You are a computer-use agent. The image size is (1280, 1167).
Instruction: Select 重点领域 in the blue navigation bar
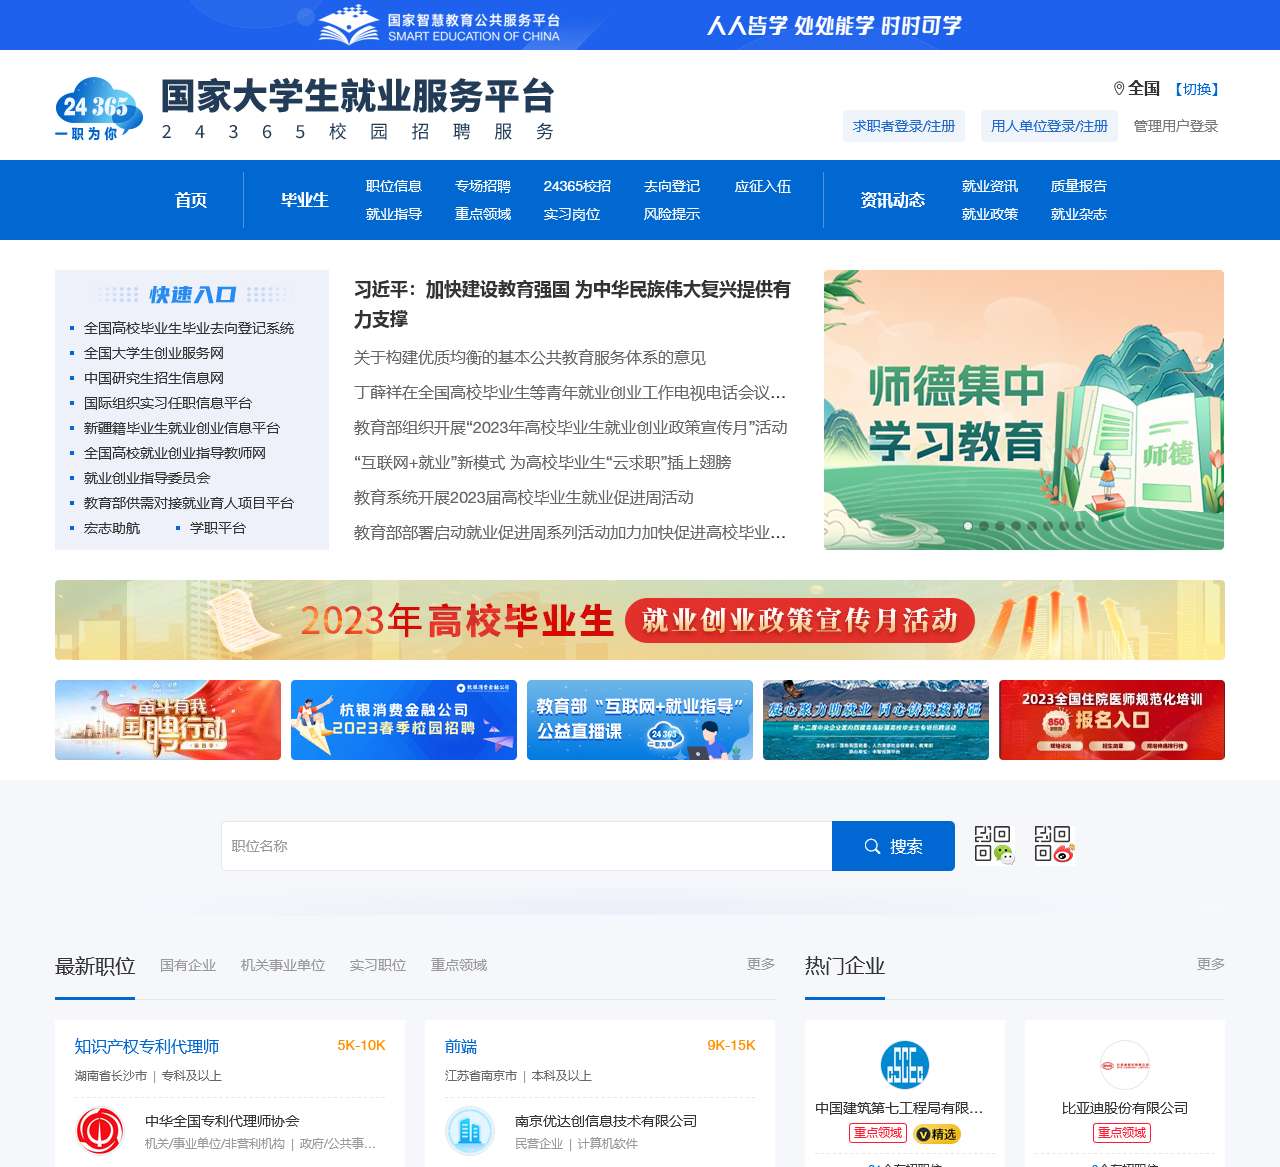483,214
